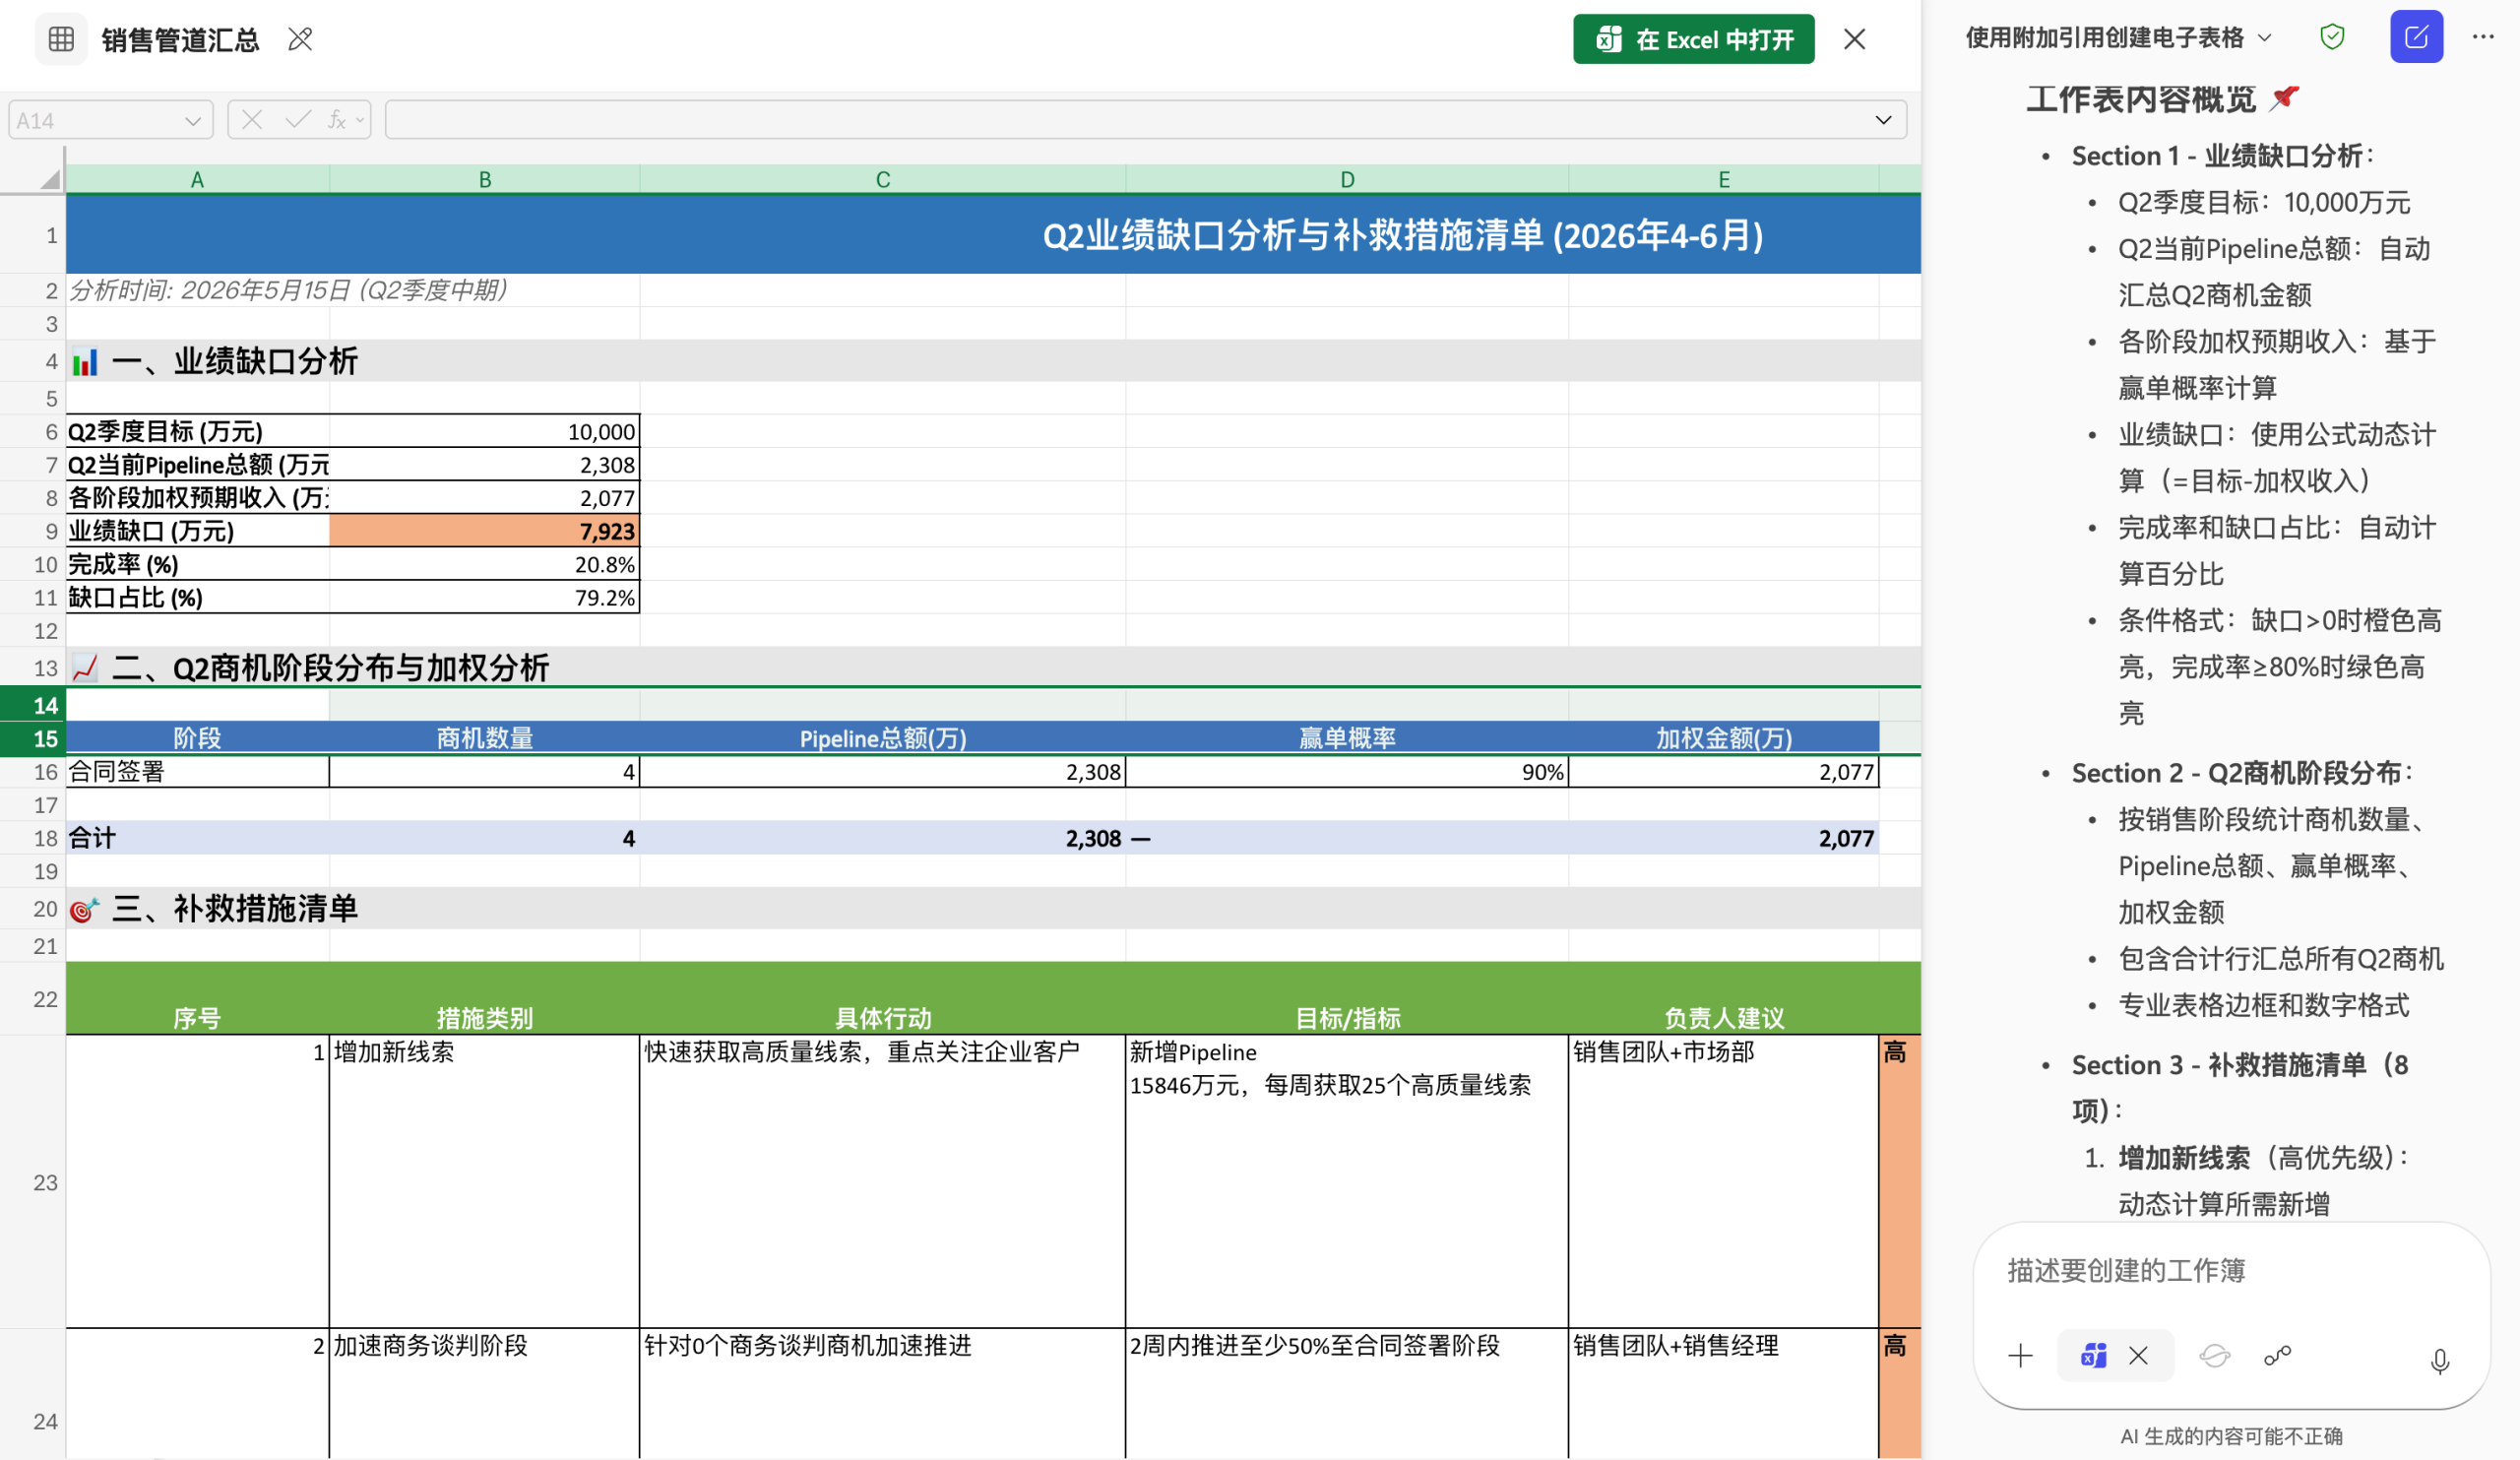
Task: Click the target icon beside 三、补救措施清单
Action: click(x=85, y=909)
